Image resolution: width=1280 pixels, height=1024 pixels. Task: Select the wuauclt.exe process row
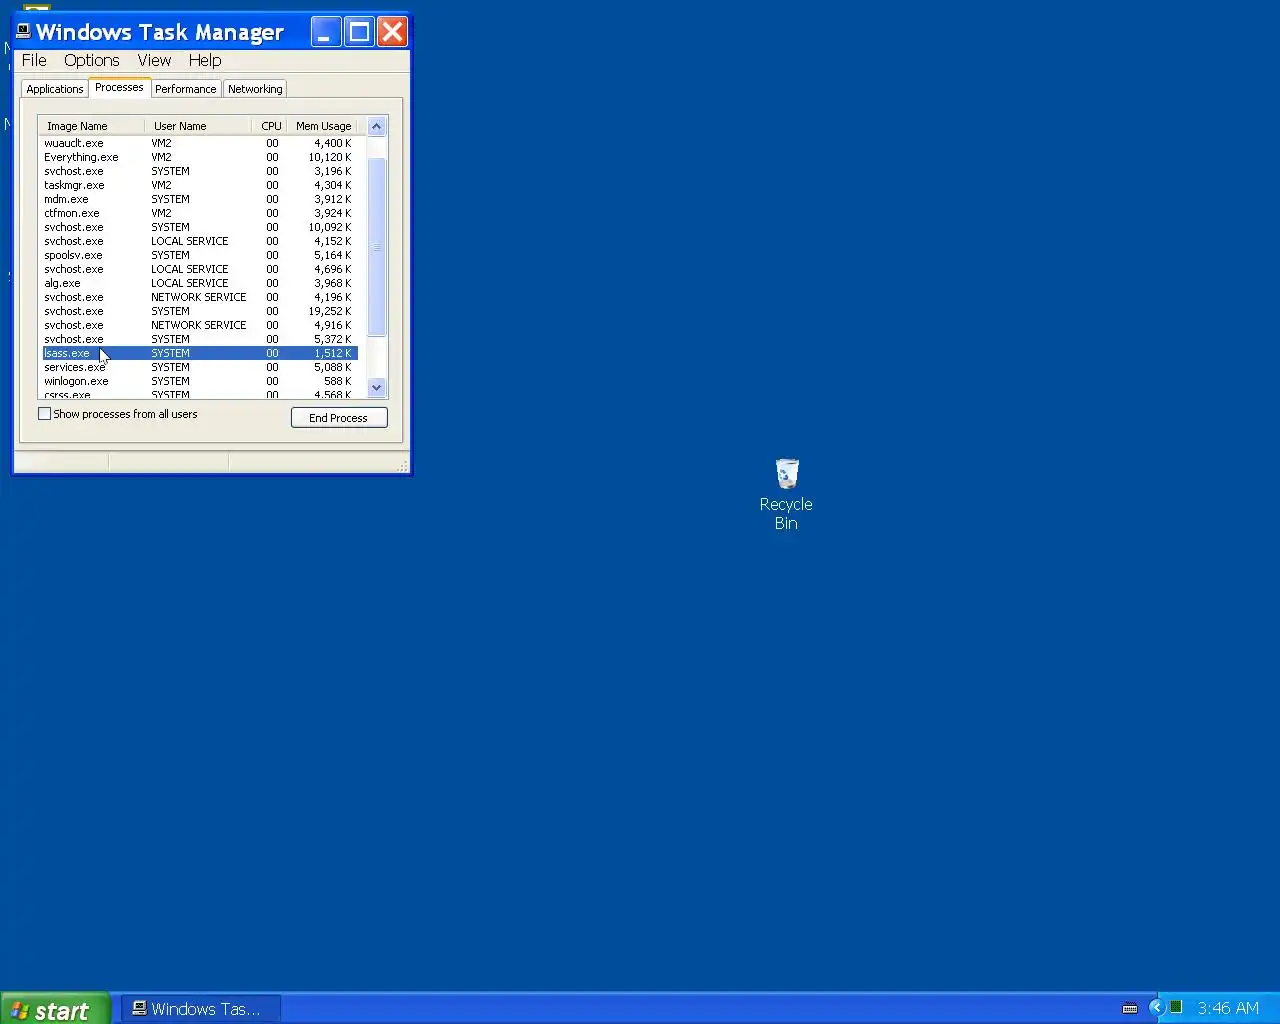click(198, 143)
